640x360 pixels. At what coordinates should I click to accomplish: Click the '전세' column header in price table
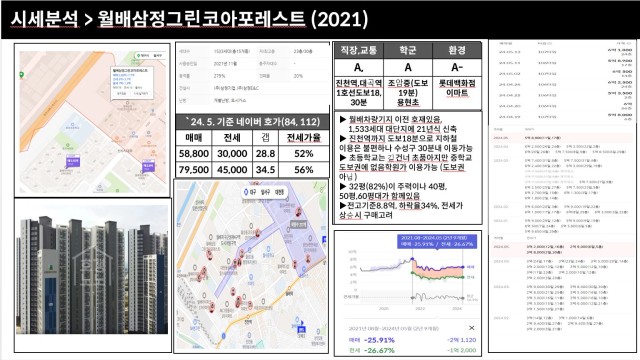coord(232,138)
